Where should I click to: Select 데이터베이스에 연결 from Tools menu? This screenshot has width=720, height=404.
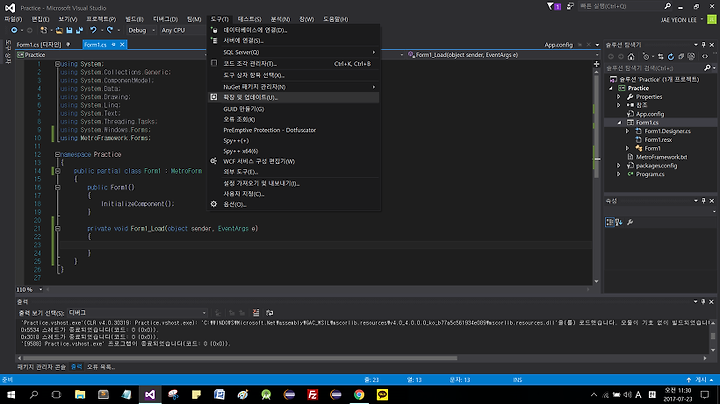[x=293, y=30]
